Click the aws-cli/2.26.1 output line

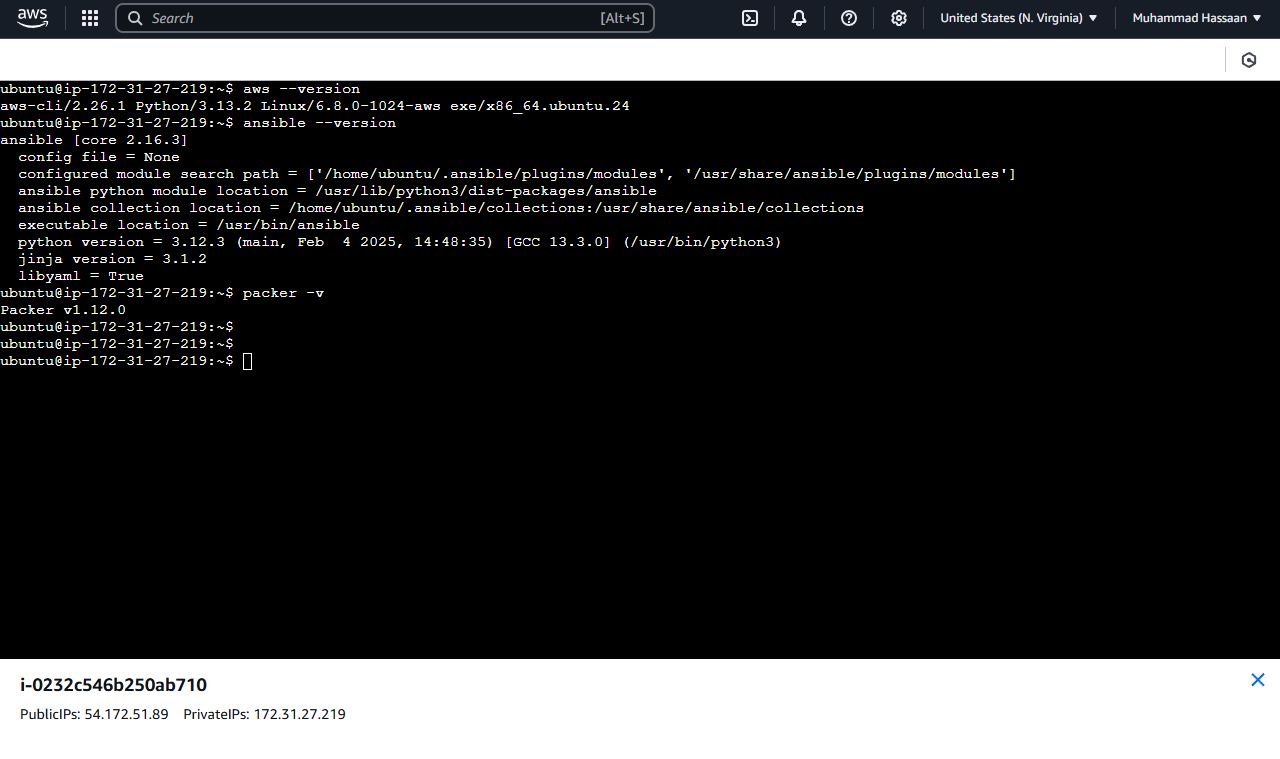(x=315, y=106)
